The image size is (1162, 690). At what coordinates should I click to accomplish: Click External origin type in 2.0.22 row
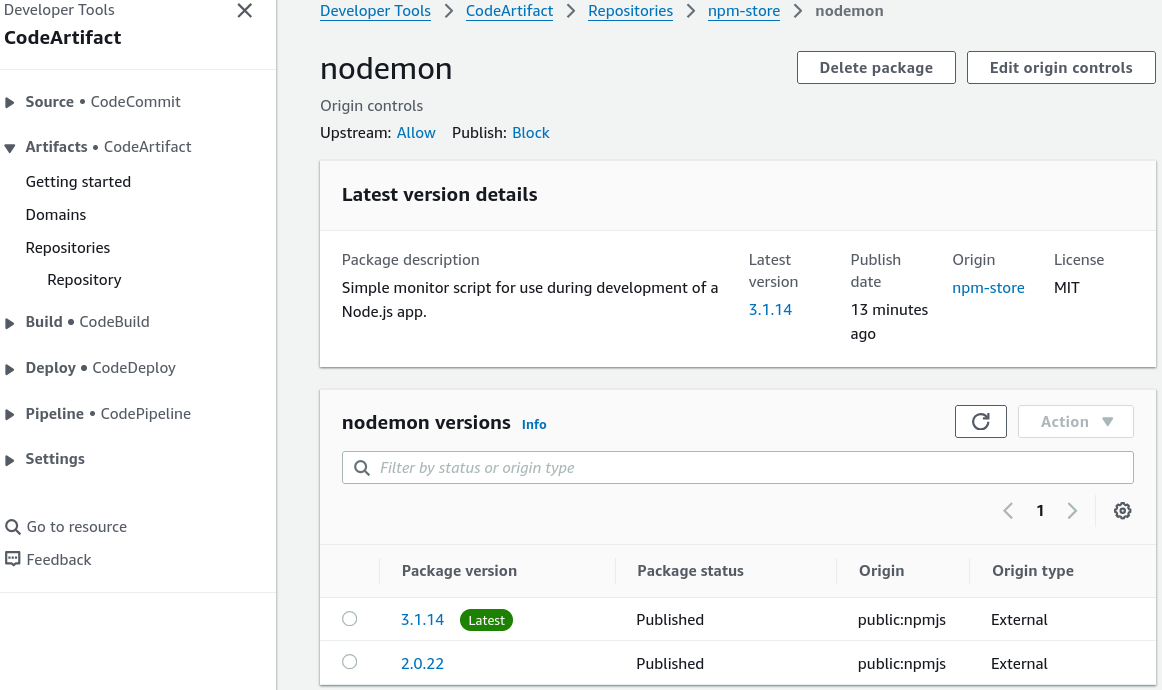[x=1019, y=663]
